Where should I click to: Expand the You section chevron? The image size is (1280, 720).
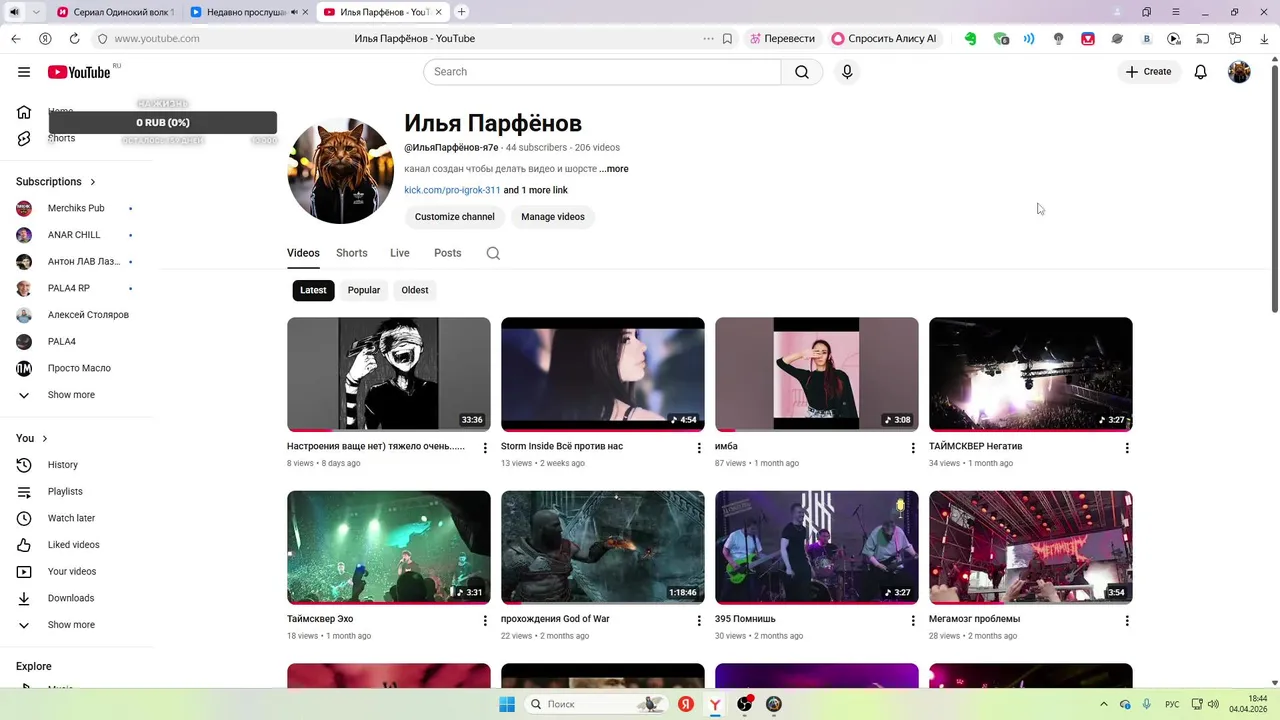[45, 439]
